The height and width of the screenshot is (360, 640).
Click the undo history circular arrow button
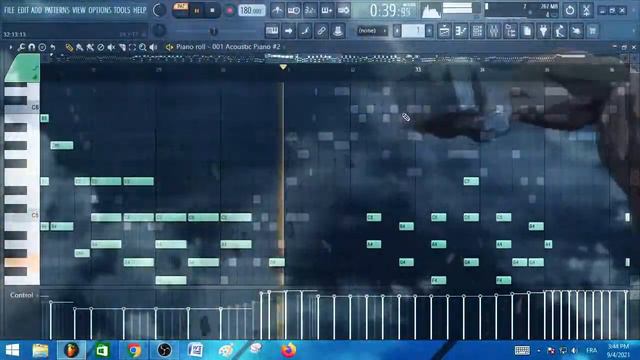tap(570, 10)
